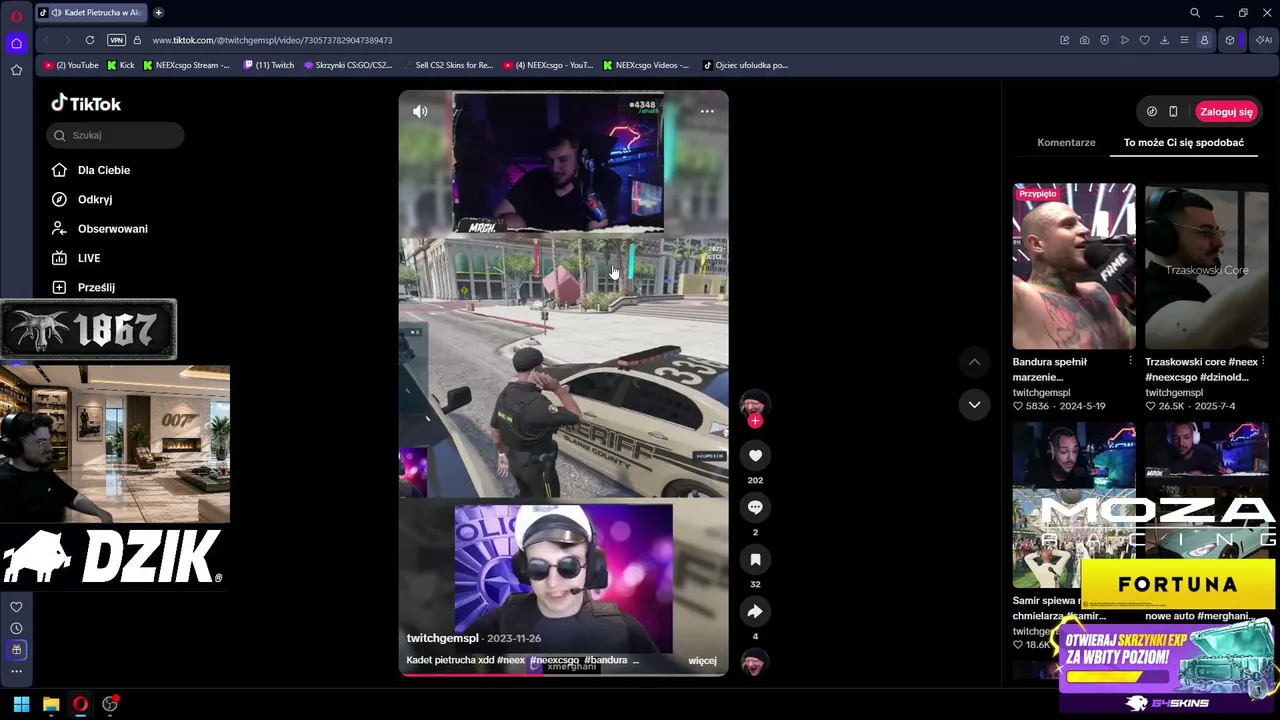Open Opera's easy setup sliders icon
This screenshot has height=720, width=1280.
pyautogui.click(x=1185, y=40)
